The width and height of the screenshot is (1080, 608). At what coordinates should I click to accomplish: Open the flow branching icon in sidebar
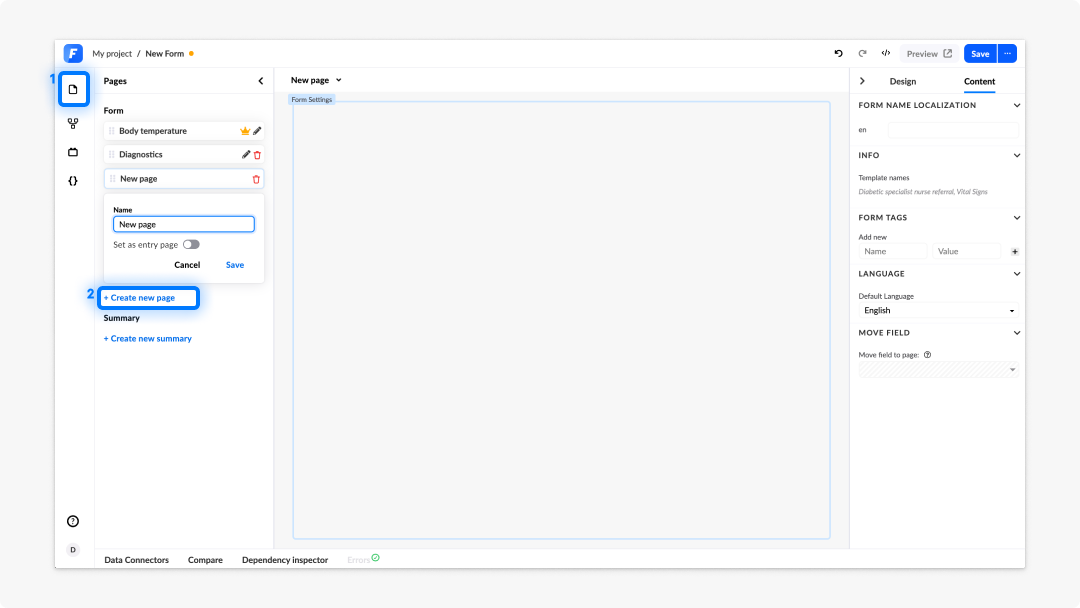(73, 123)
